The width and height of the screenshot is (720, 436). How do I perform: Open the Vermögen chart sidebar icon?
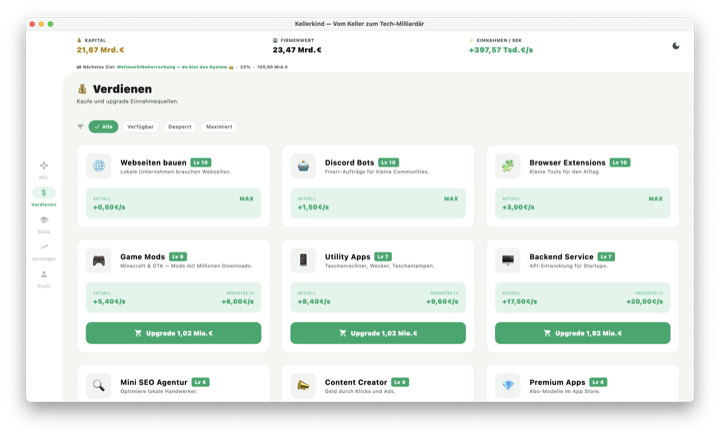pos(44,247)
